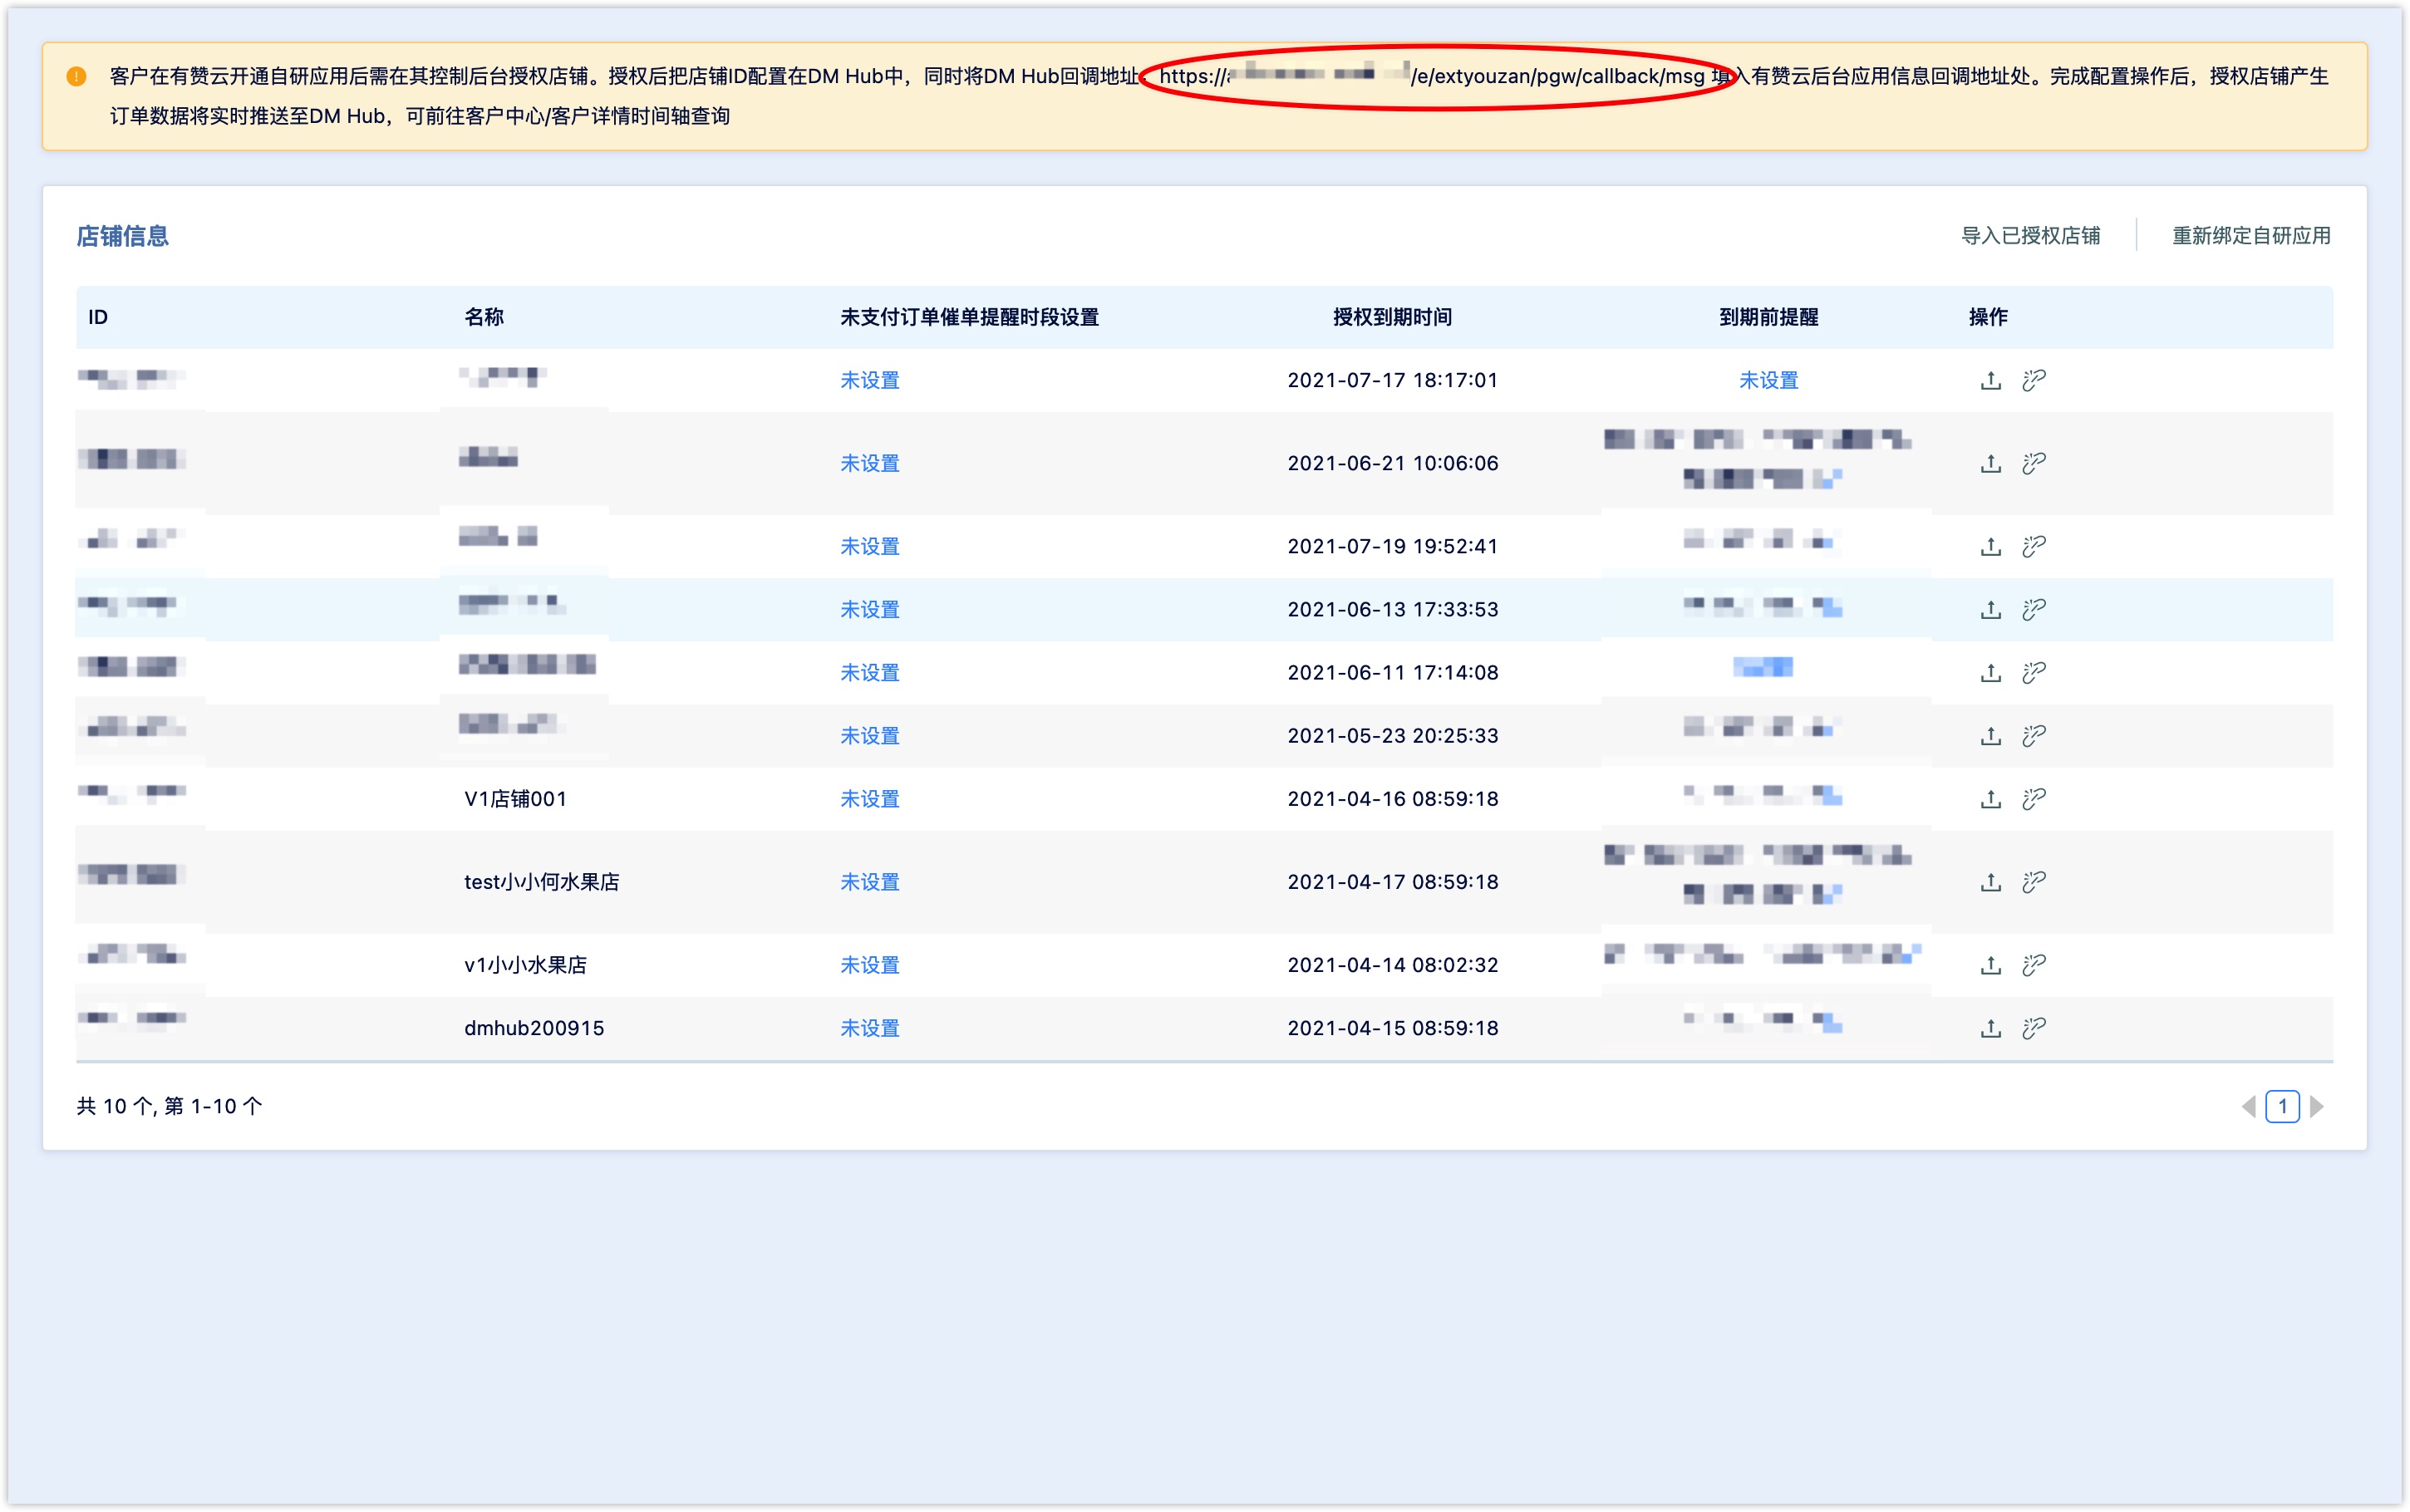Select shop name test小小何水果店
The height and width of the screenshot is (1512, 2410).
pyautogui.click(x=541, y=881)
